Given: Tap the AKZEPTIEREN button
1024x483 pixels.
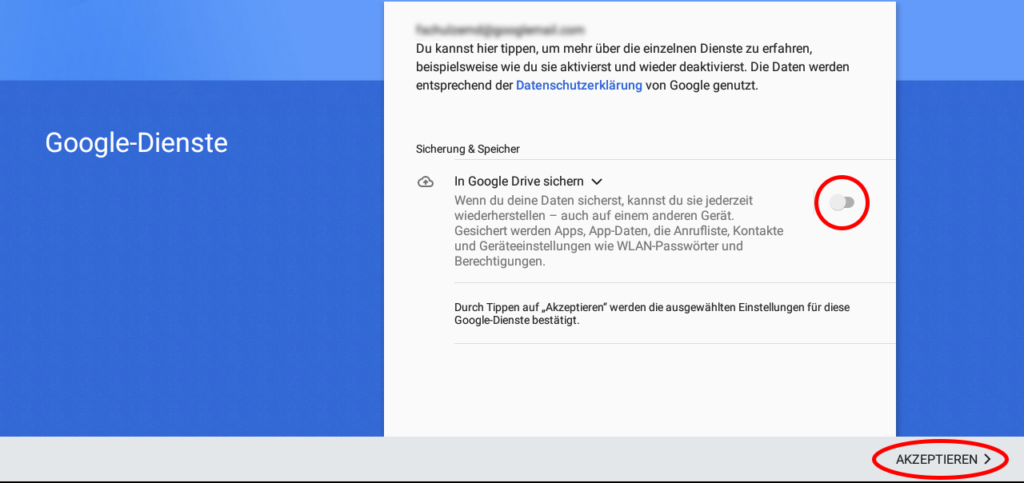Looking at the screenshot, I should click(x=943, y=460).
